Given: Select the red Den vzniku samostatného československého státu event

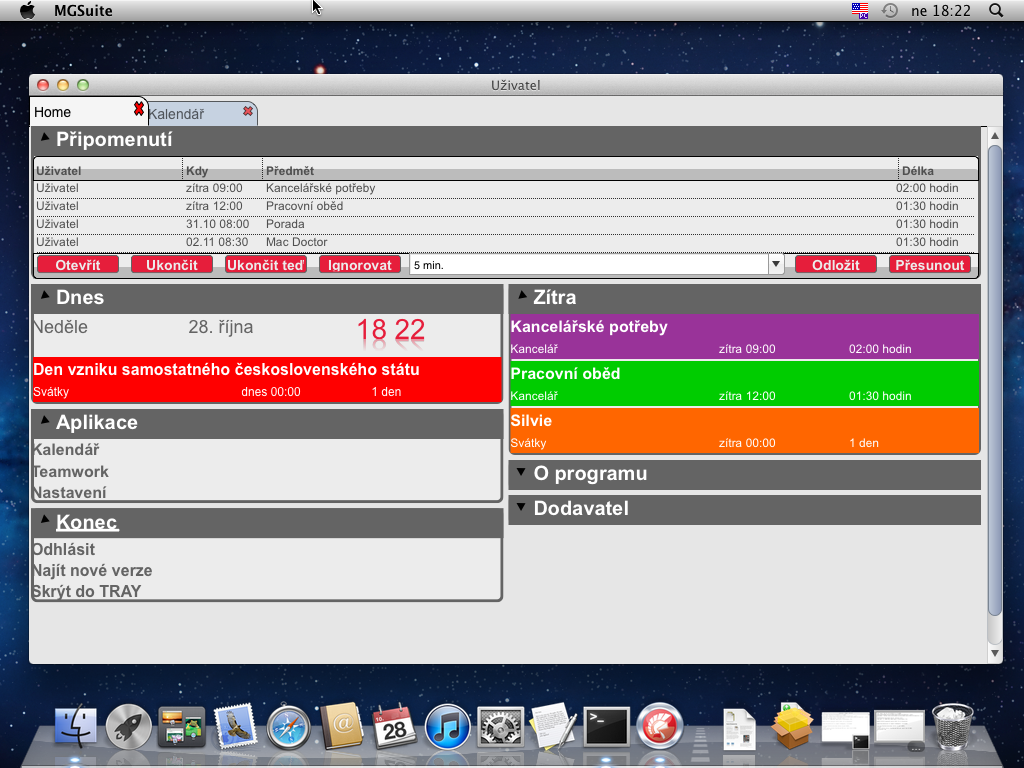Looking at the screenshot, I should [267, 379].
